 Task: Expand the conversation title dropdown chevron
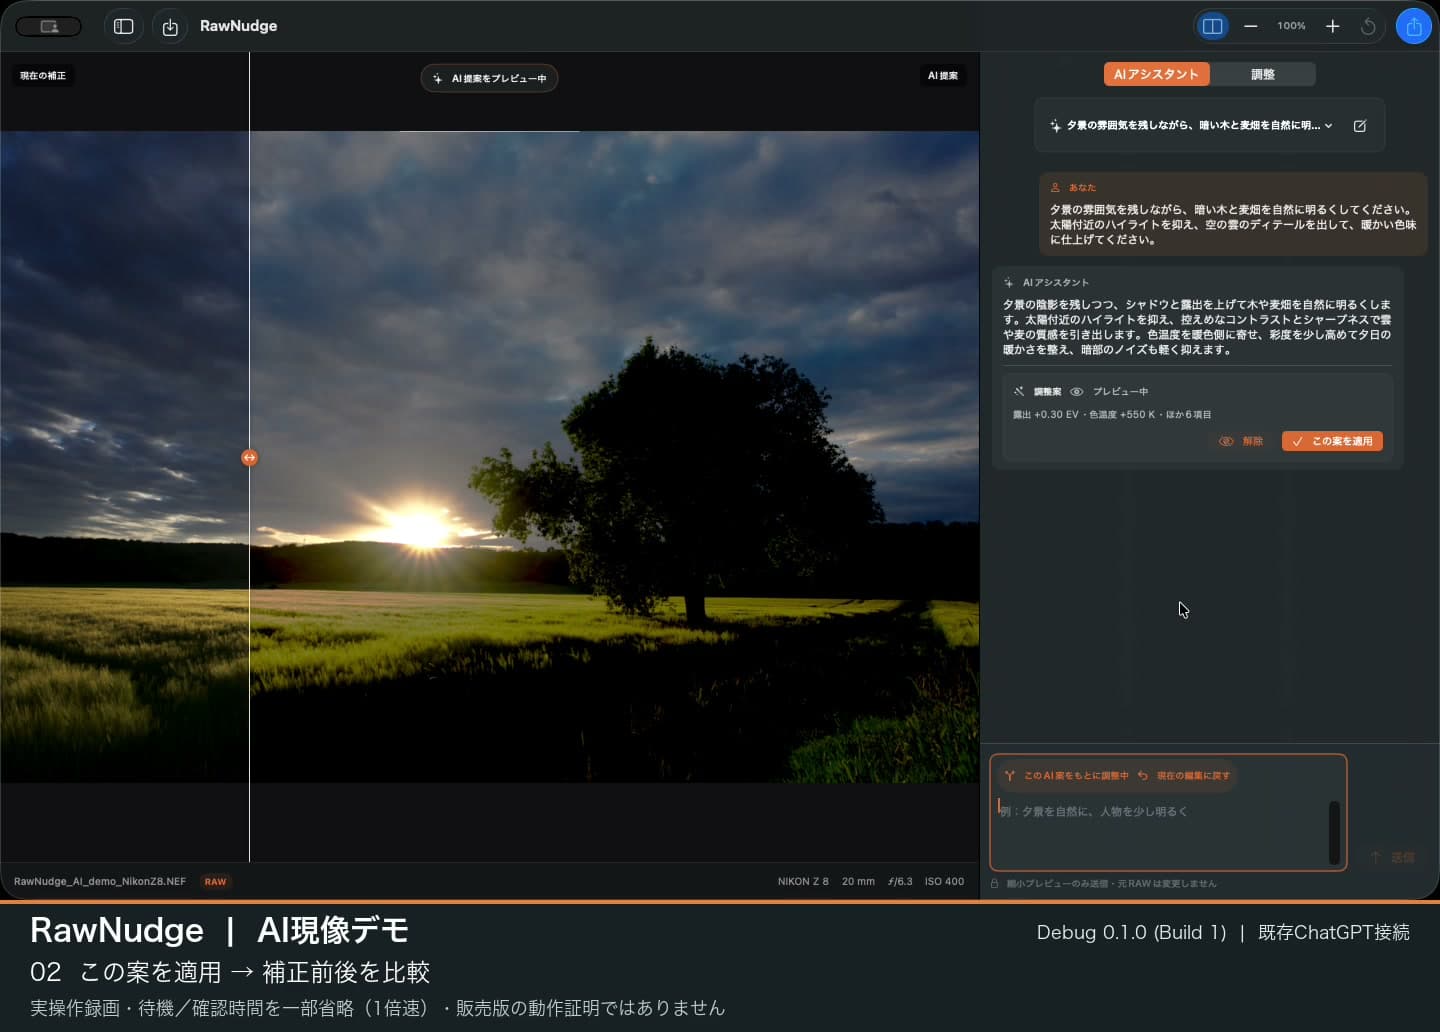(1329, 126)
